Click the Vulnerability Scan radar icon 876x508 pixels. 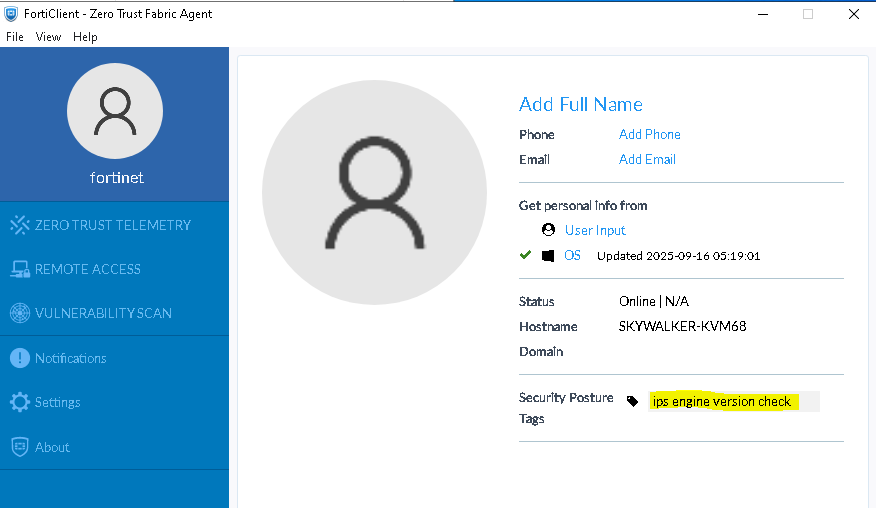pyautogui.click(x=20, y=313)
